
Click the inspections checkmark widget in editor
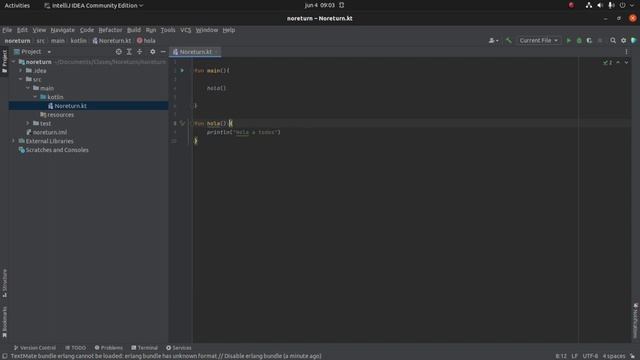pyautogui.click(x=607, y=62)
